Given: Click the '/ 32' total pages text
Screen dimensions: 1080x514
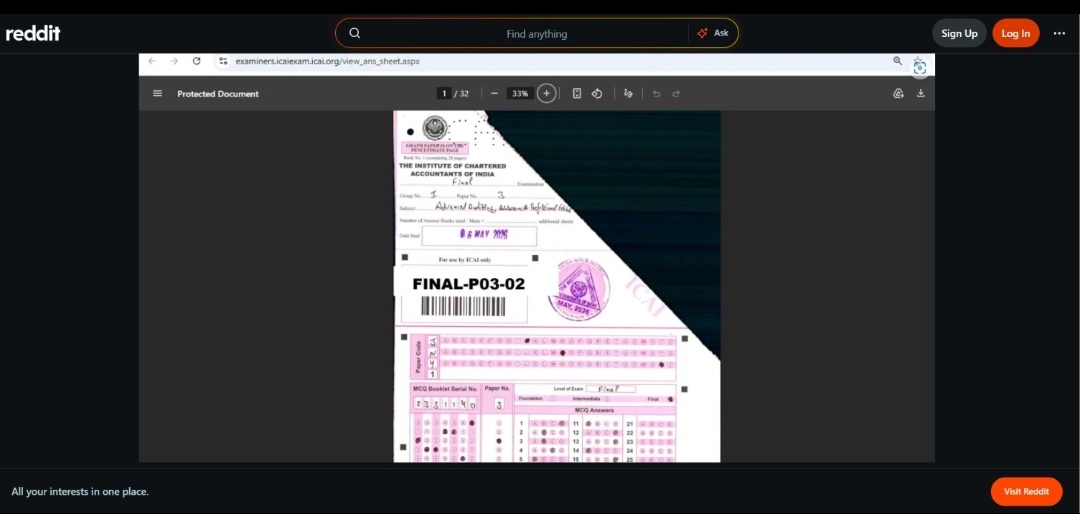Looking at the screenshot, I should [x=461, y=94].
